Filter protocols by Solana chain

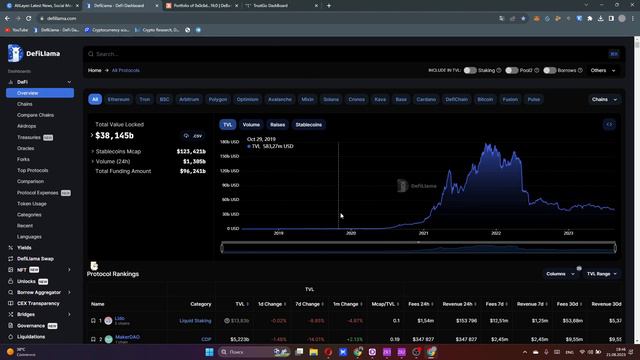tap(331, 99)
